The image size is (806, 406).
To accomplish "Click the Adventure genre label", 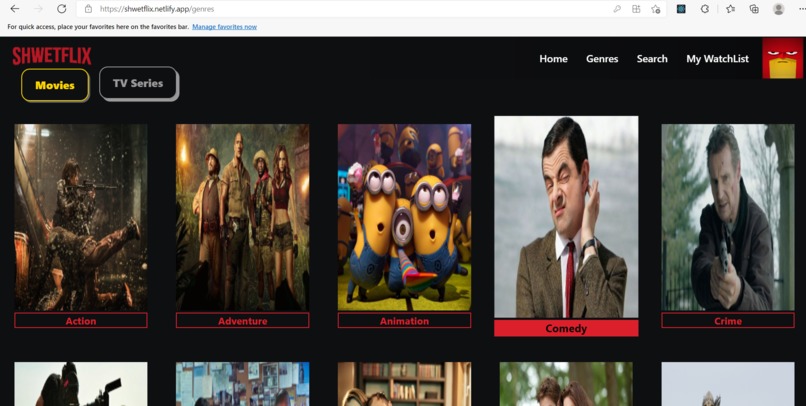I will tap(243, 321).
